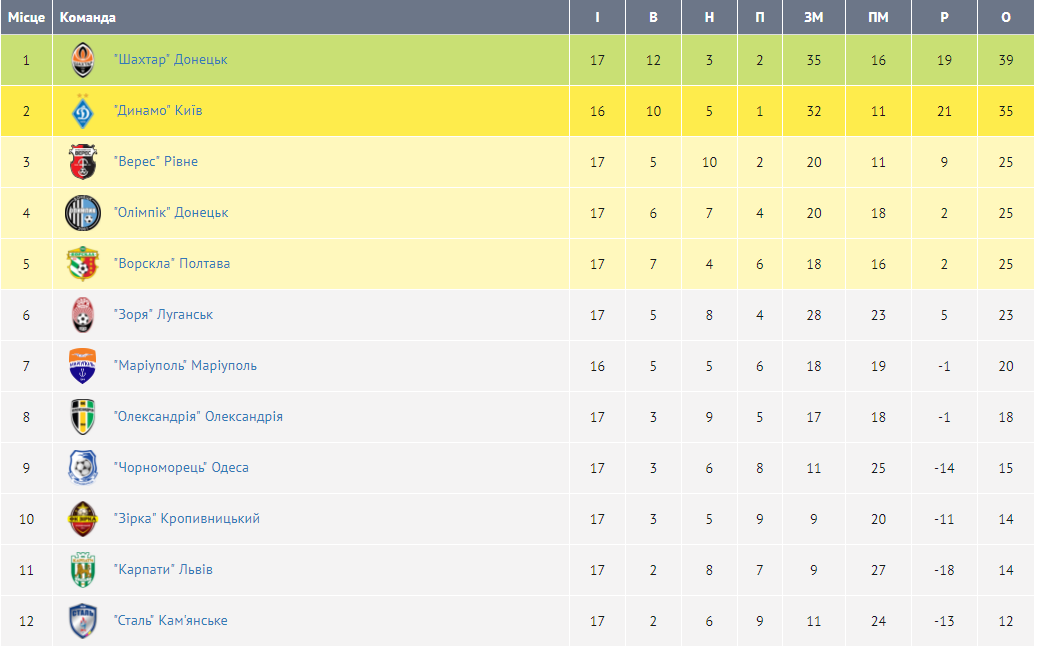This screenshot has height=655, width=1042.
Task: Click the Veres Rivne team logo
Action: 83,162
